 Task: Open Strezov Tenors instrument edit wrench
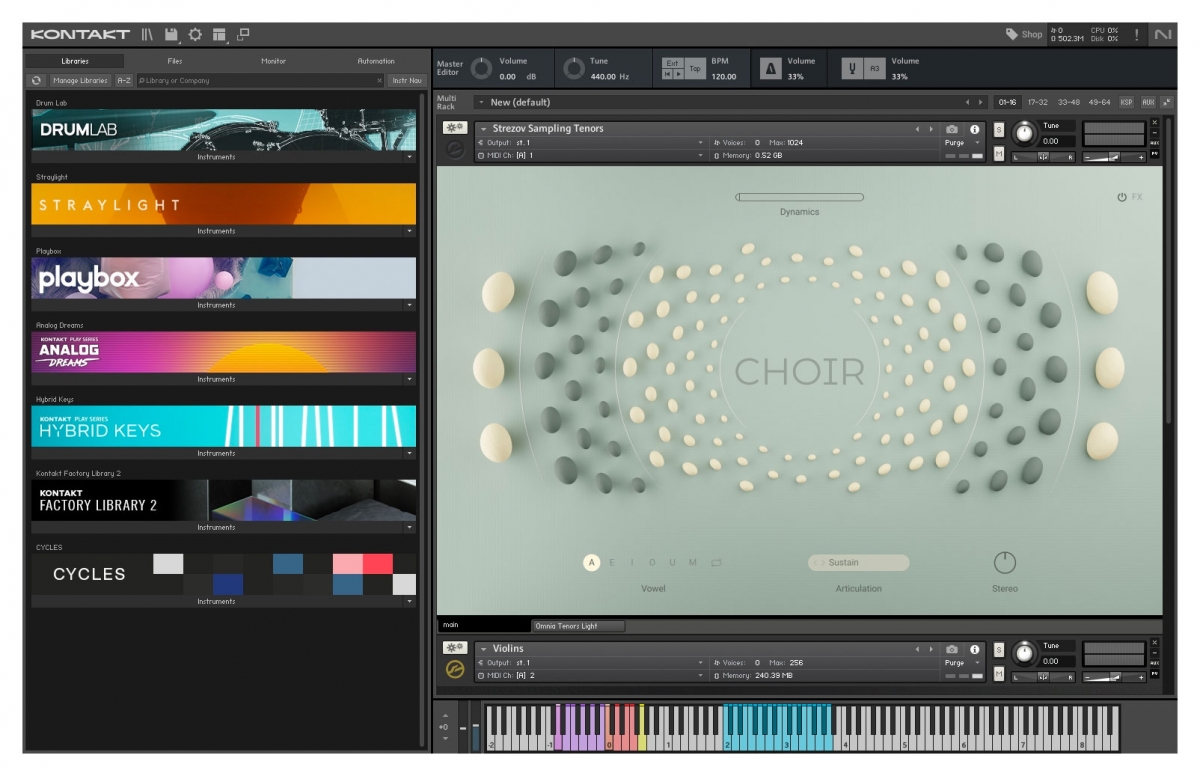(x=455, y=128)
